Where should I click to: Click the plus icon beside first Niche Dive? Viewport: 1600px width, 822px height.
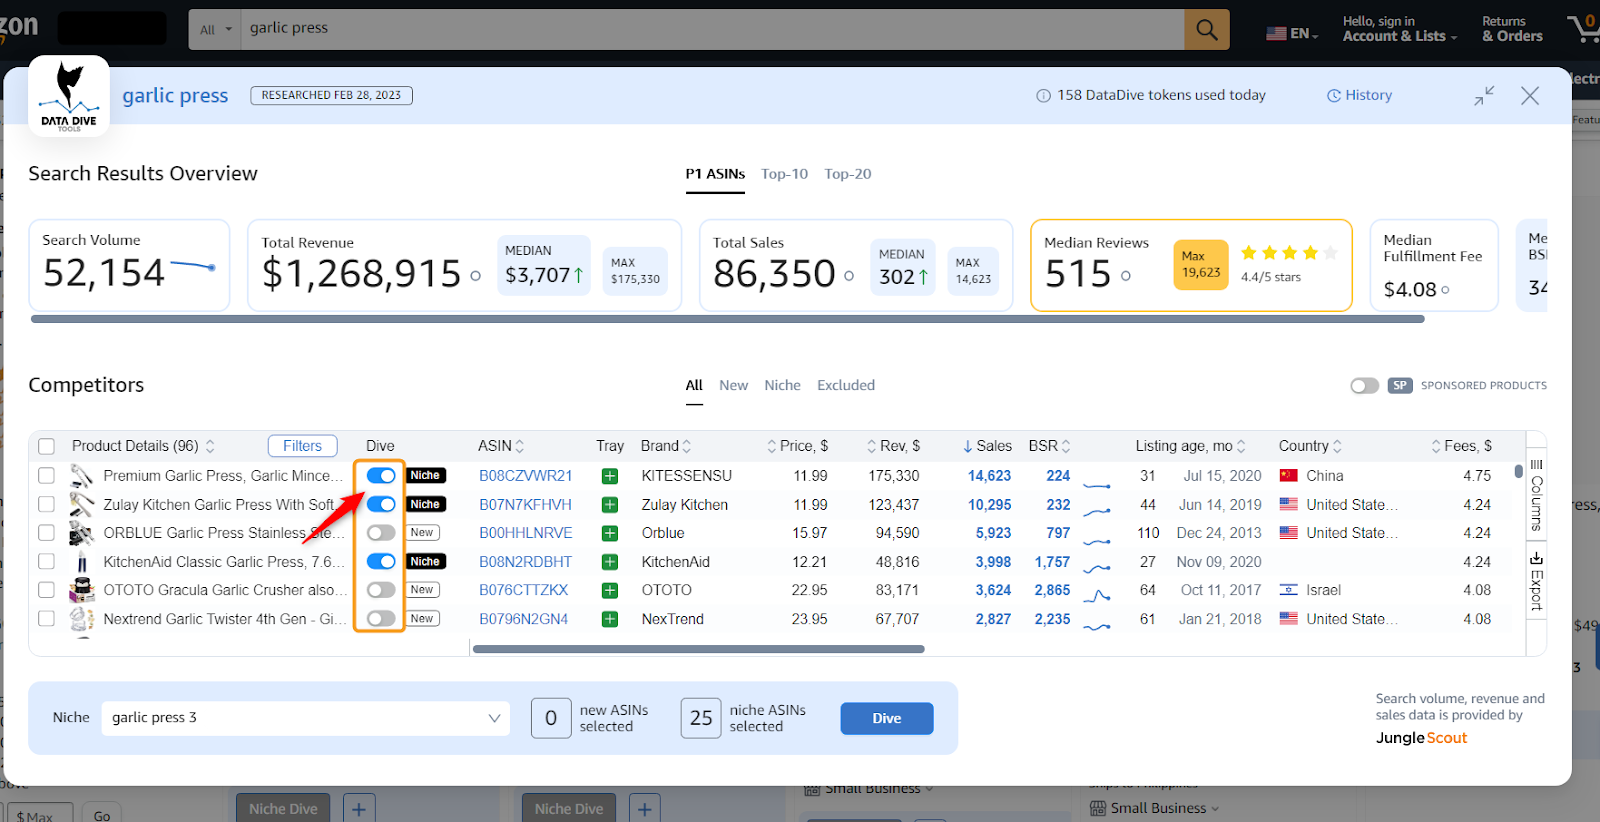pyautogui.click(x=359, y=809)
